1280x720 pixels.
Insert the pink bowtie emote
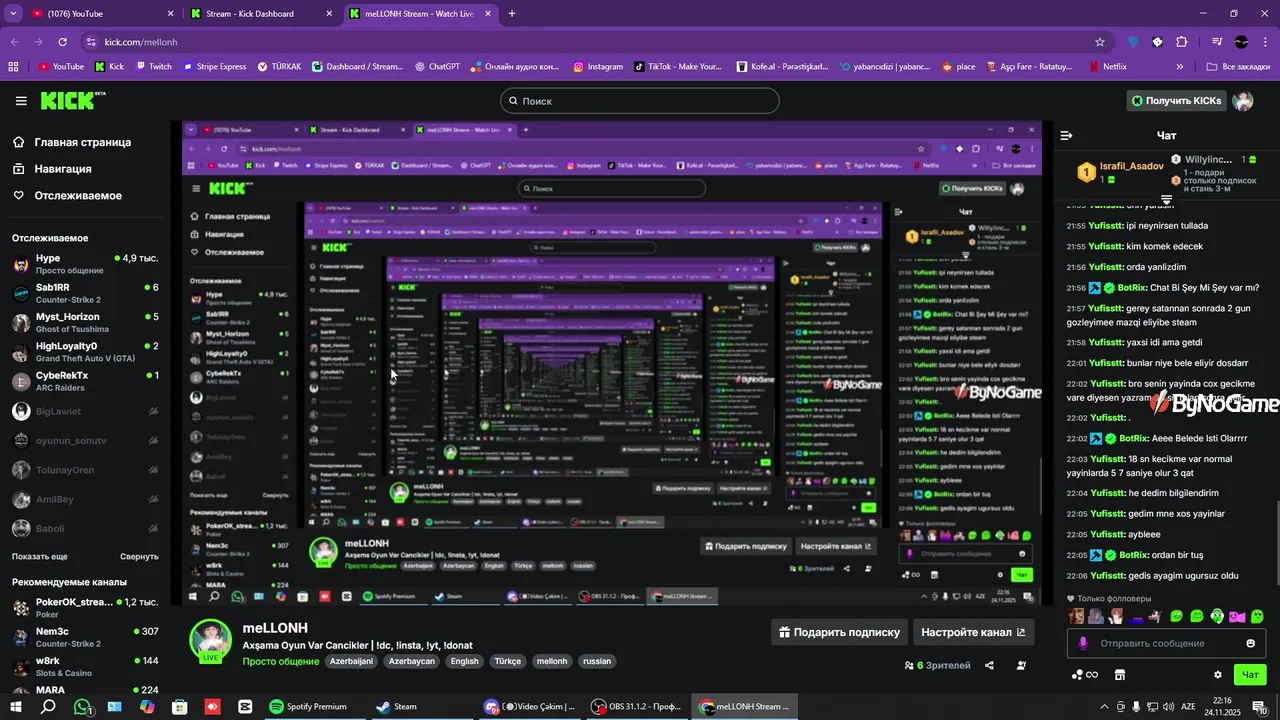coord(1237,616)
